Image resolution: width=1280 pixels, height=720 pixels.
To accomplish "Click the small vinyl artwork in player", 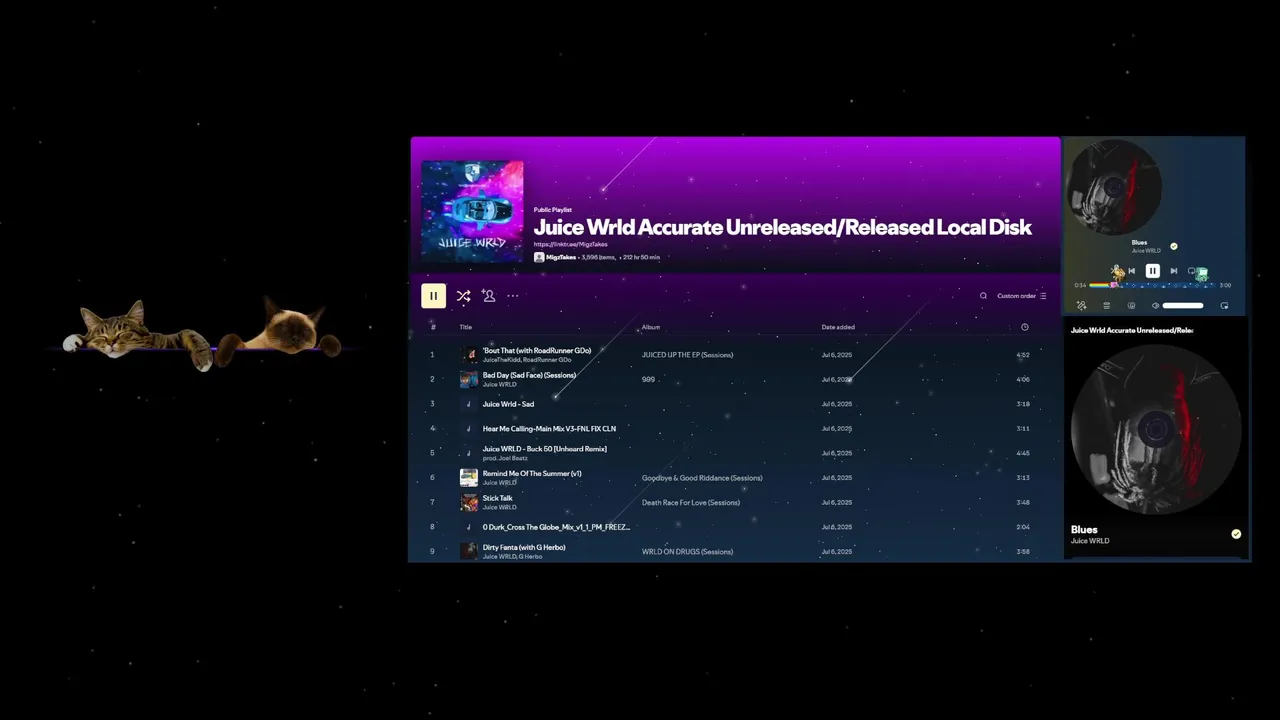I will coord(1114,187).
